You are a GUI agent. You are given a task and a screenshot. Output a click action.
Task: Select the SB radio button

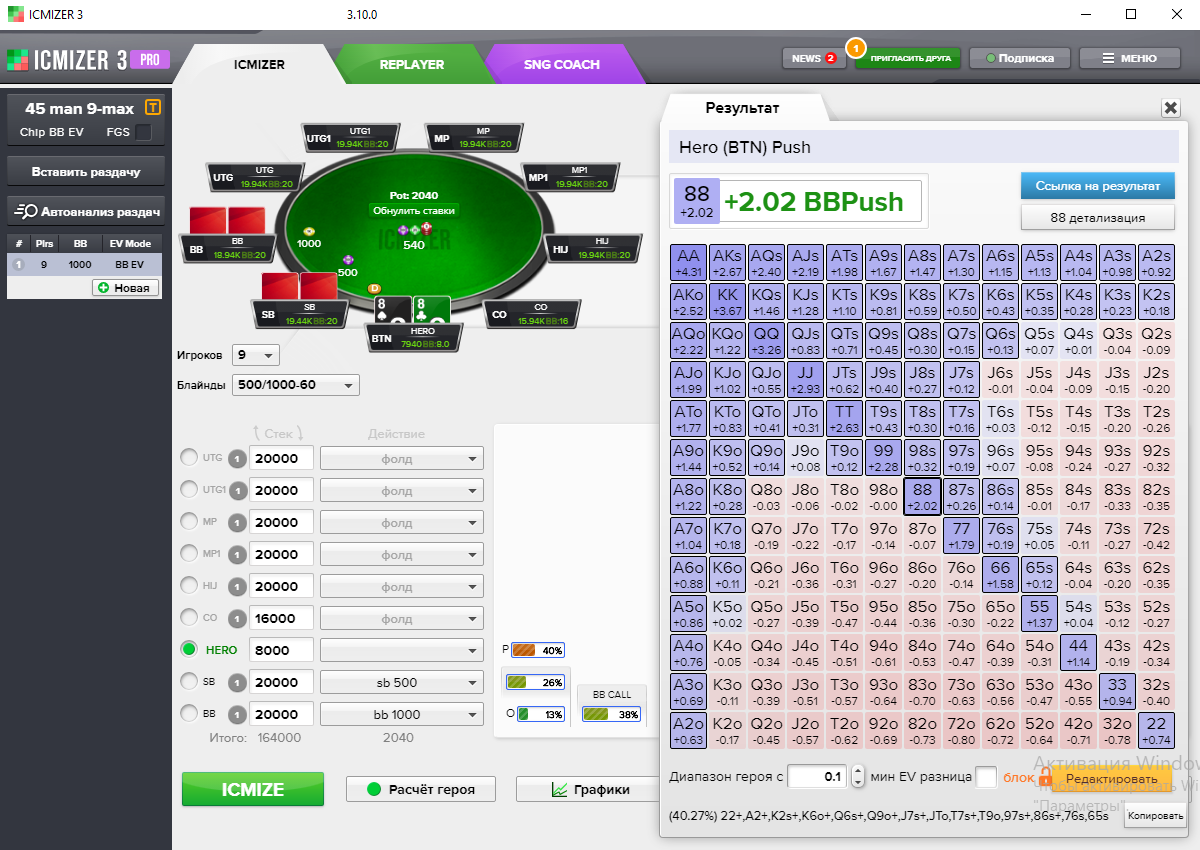pyautogui.click(x=189, y=681)
